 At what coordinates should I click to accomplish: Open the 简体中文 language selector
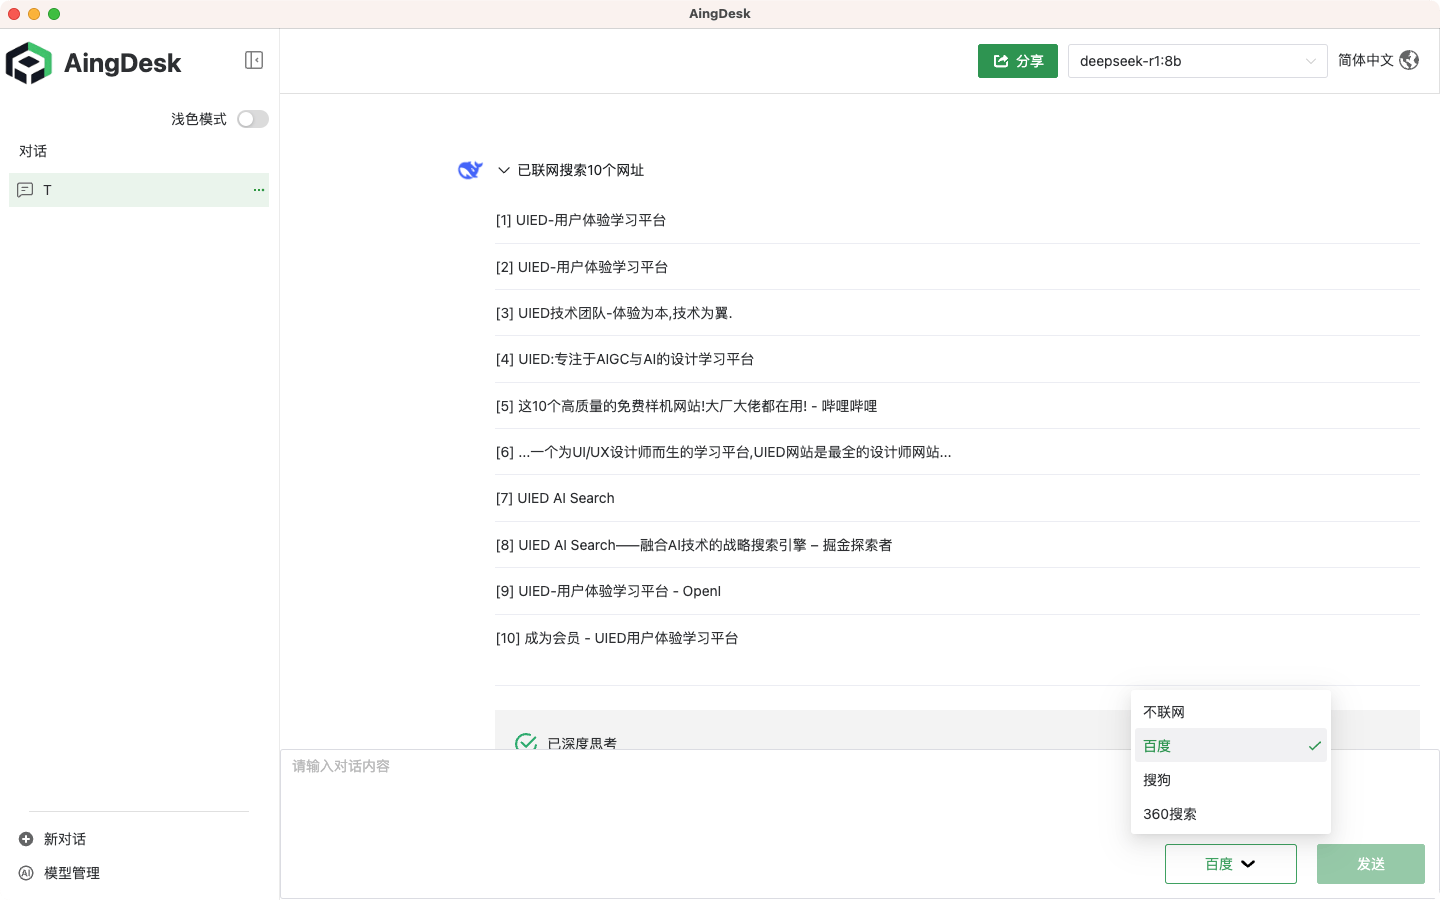[1378, 60]
